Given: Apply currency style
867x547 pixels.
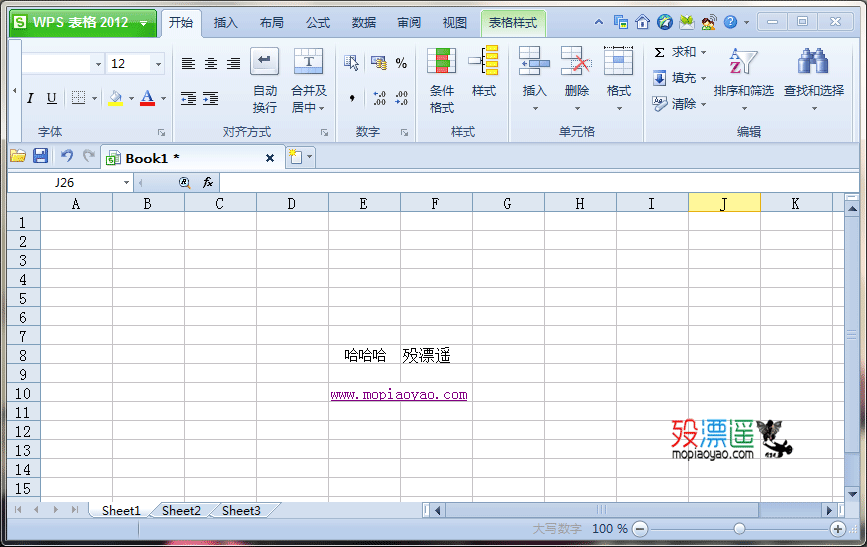Looking at the screenshot, I should point(379,63).
